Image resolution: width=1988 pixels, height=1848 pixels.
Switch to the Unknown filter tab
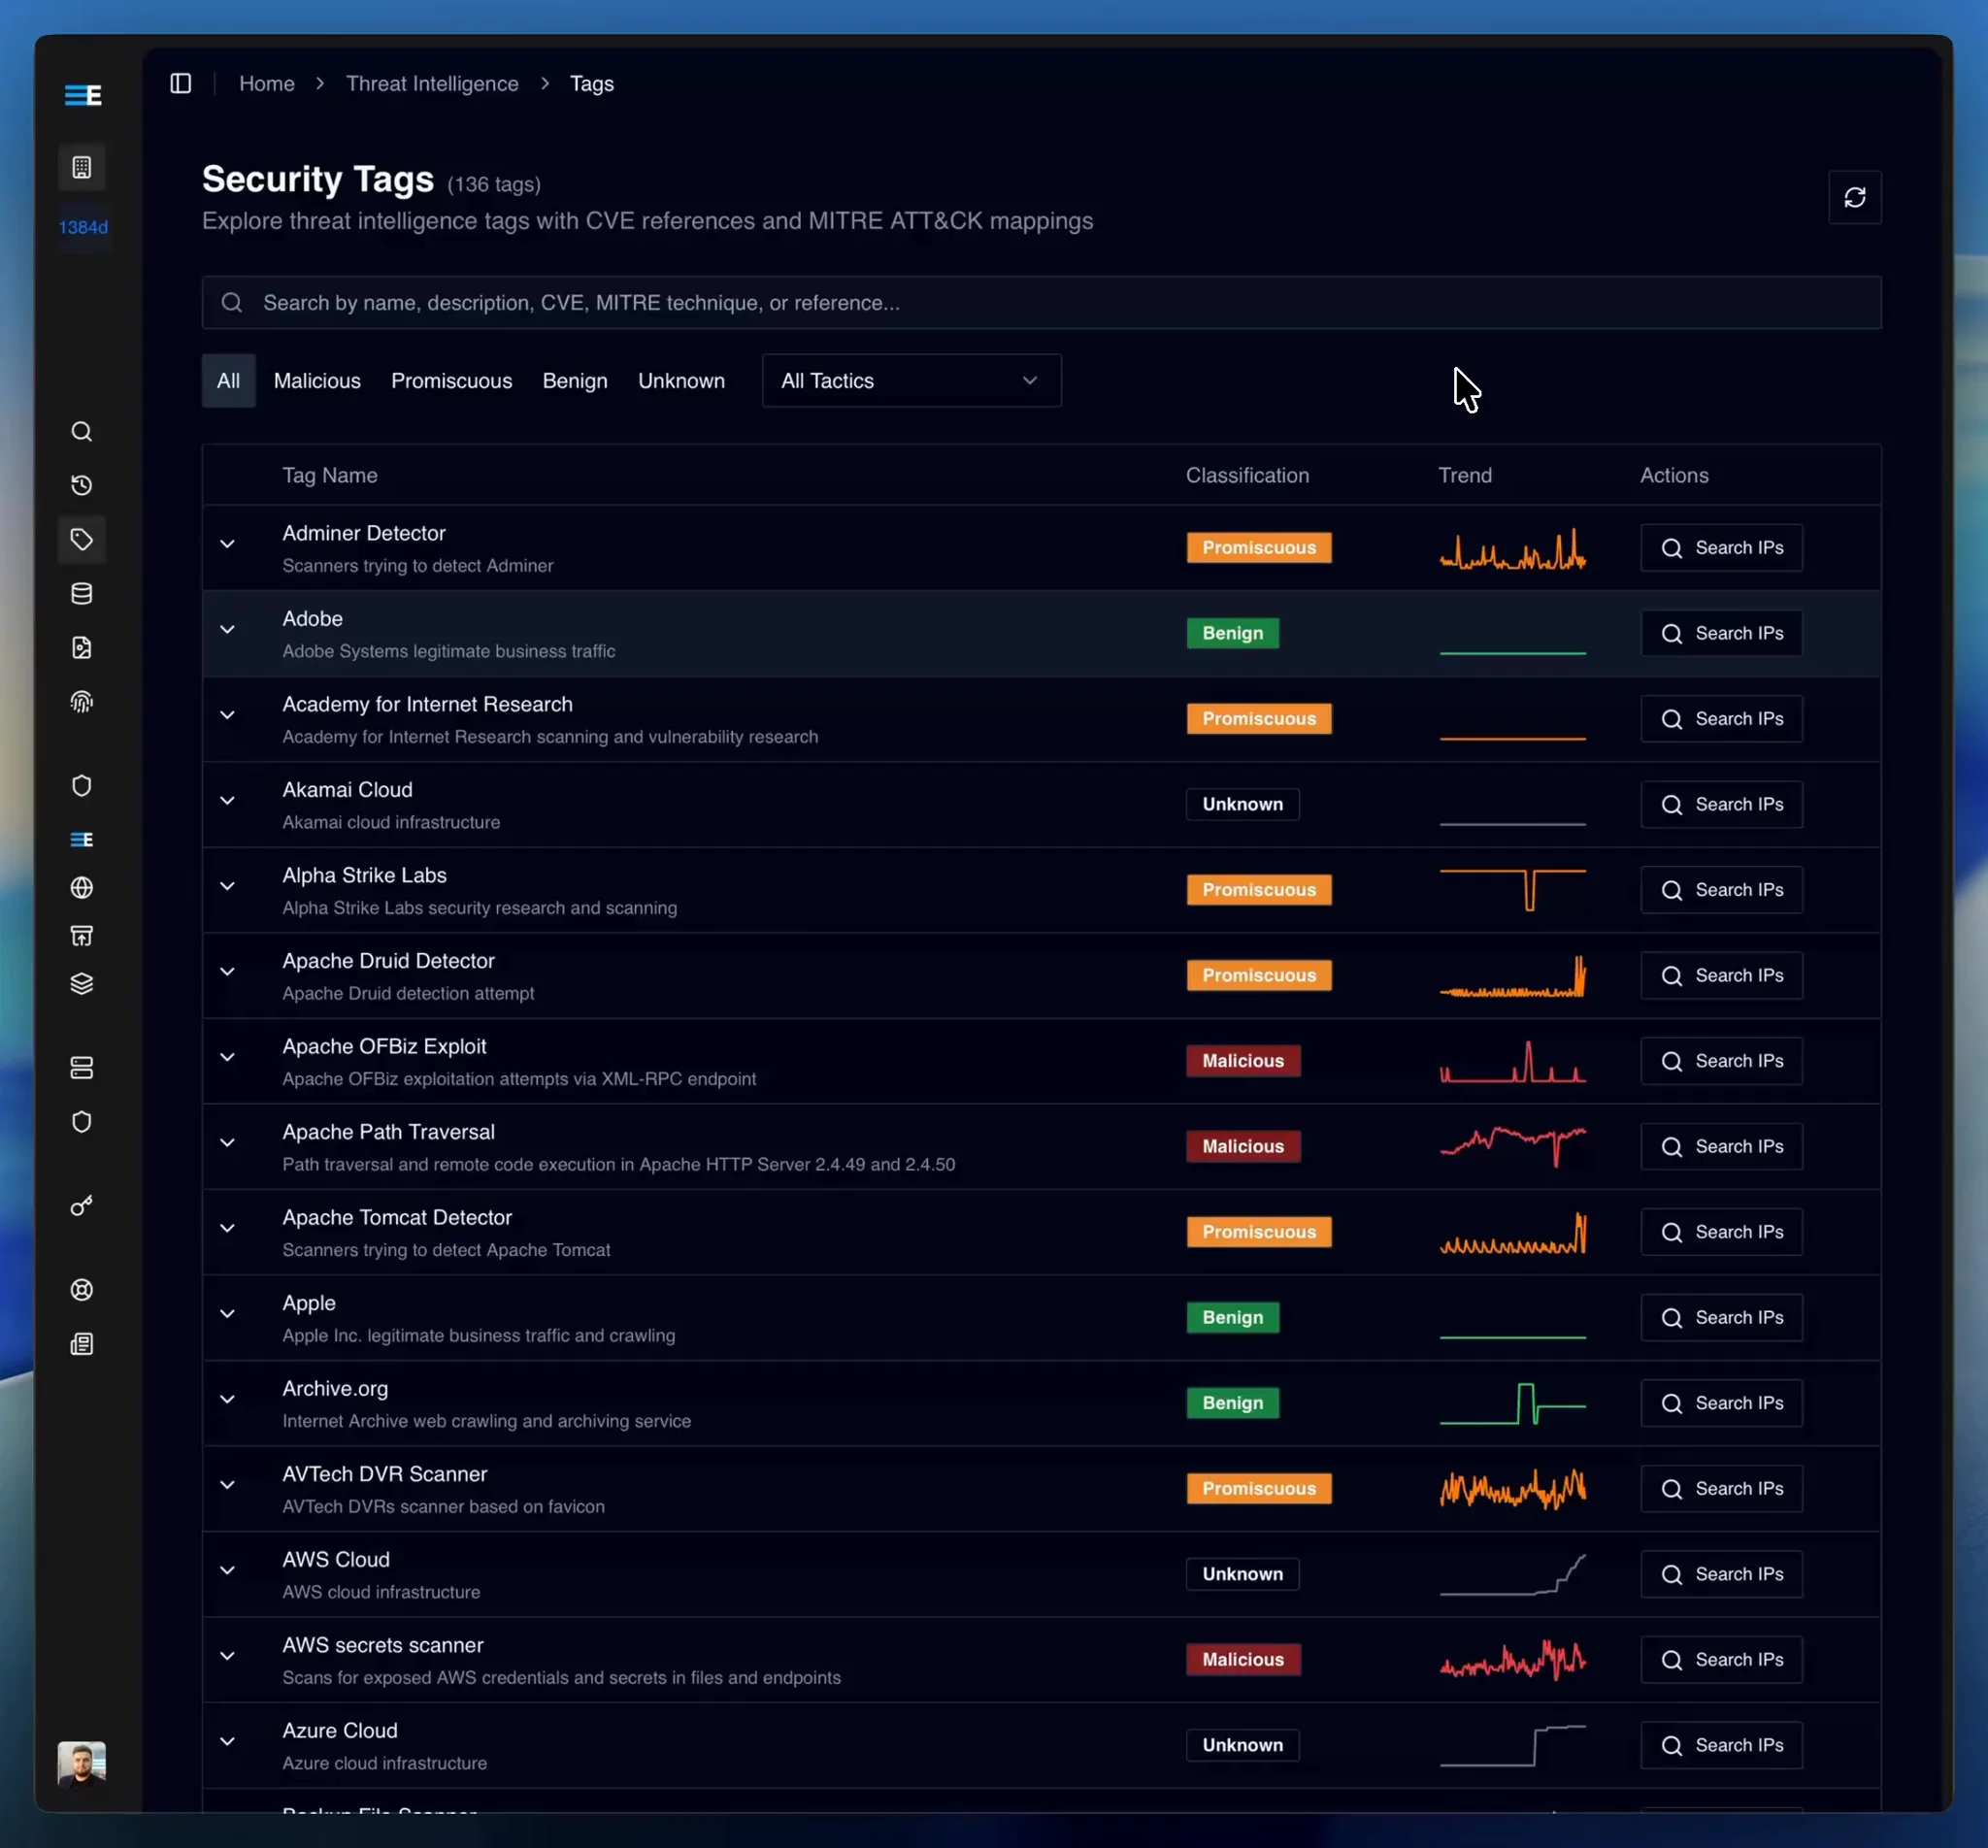681,381
